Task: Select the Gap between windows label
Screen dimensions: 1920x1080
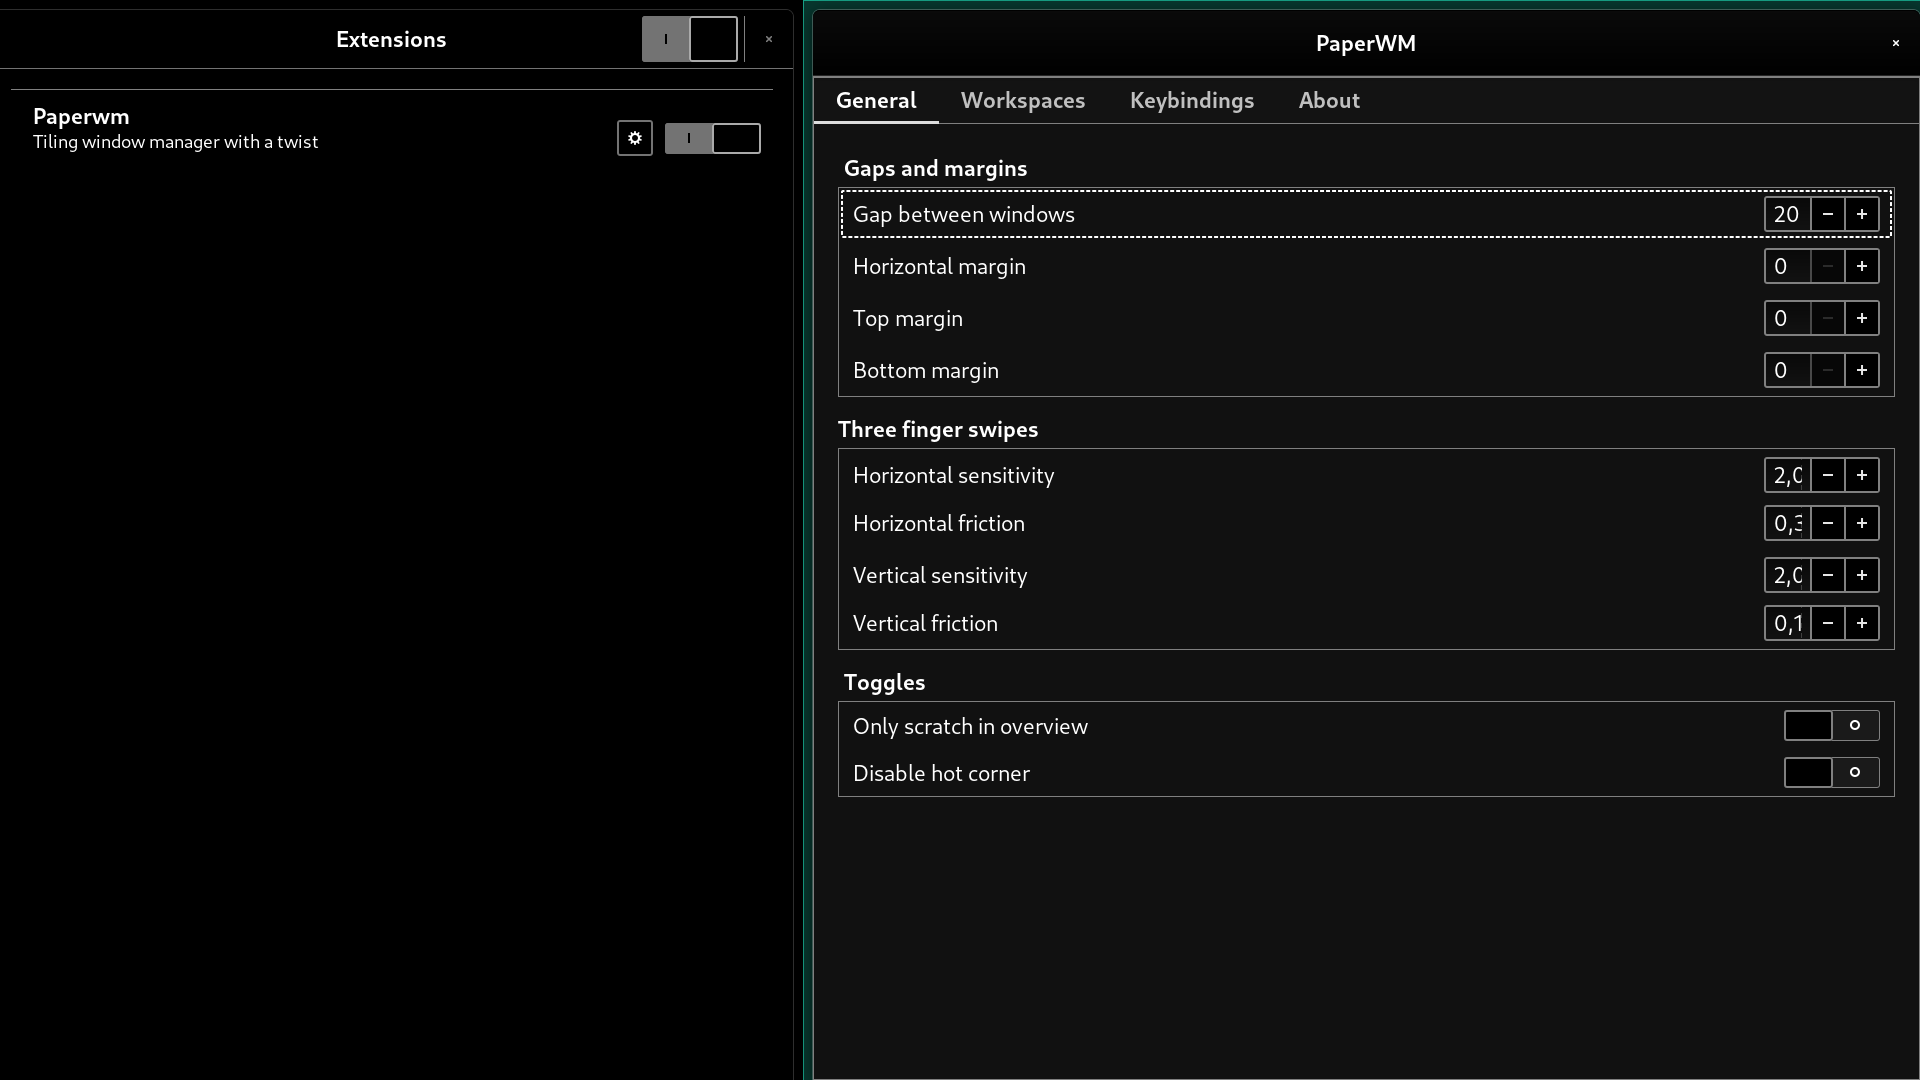Action: [964, 214]
